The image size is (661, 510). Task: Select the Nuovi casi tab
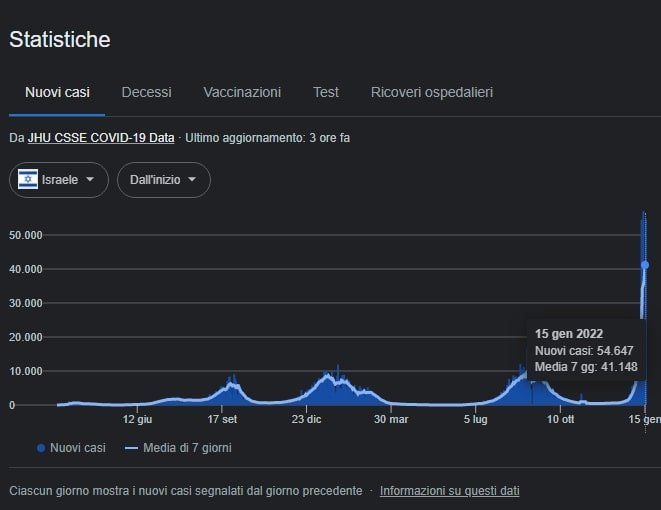pyautogui.click(x=57, y=92)
